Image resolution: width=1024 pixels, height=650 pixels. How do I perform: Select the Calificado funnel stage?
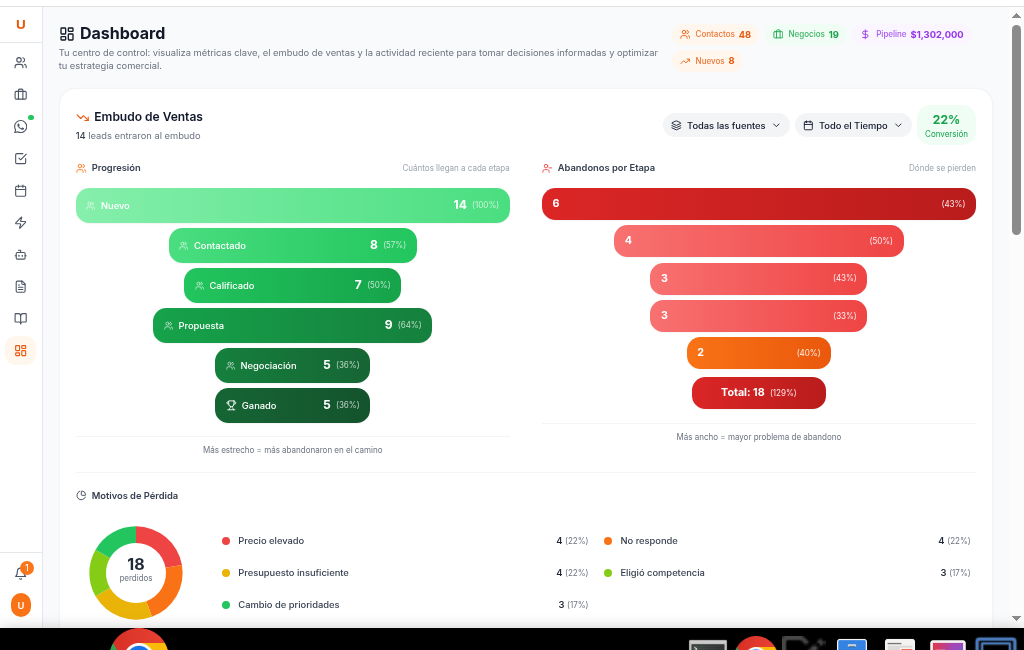click(293, 285)
